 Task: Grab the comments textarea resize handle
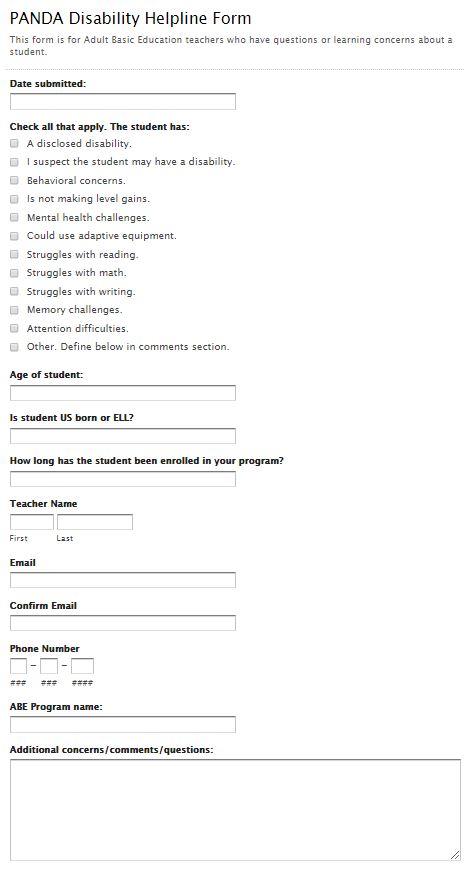pyautogui.click(x=455, y=855)
